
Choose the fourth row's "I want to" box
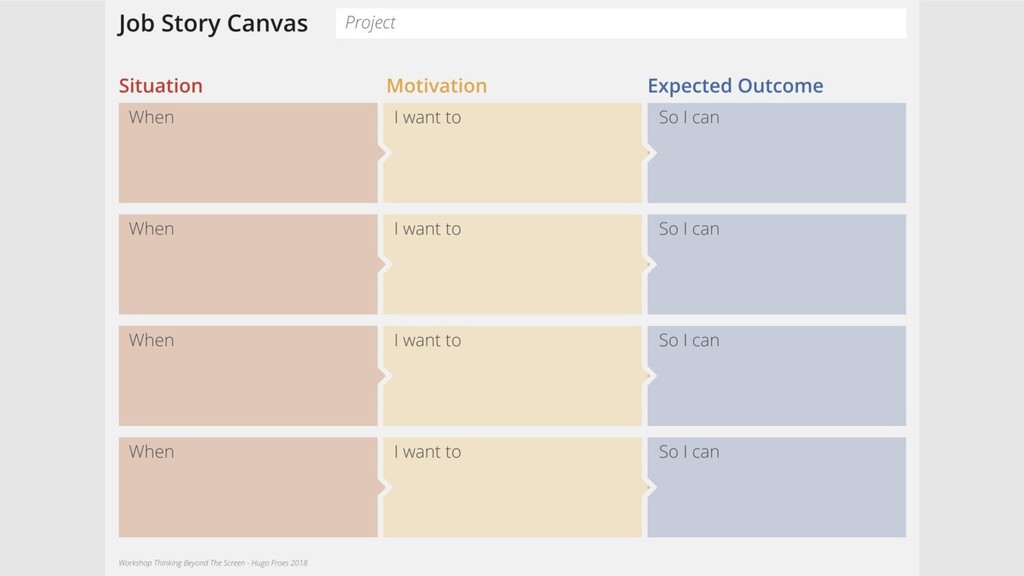(512, 487)
